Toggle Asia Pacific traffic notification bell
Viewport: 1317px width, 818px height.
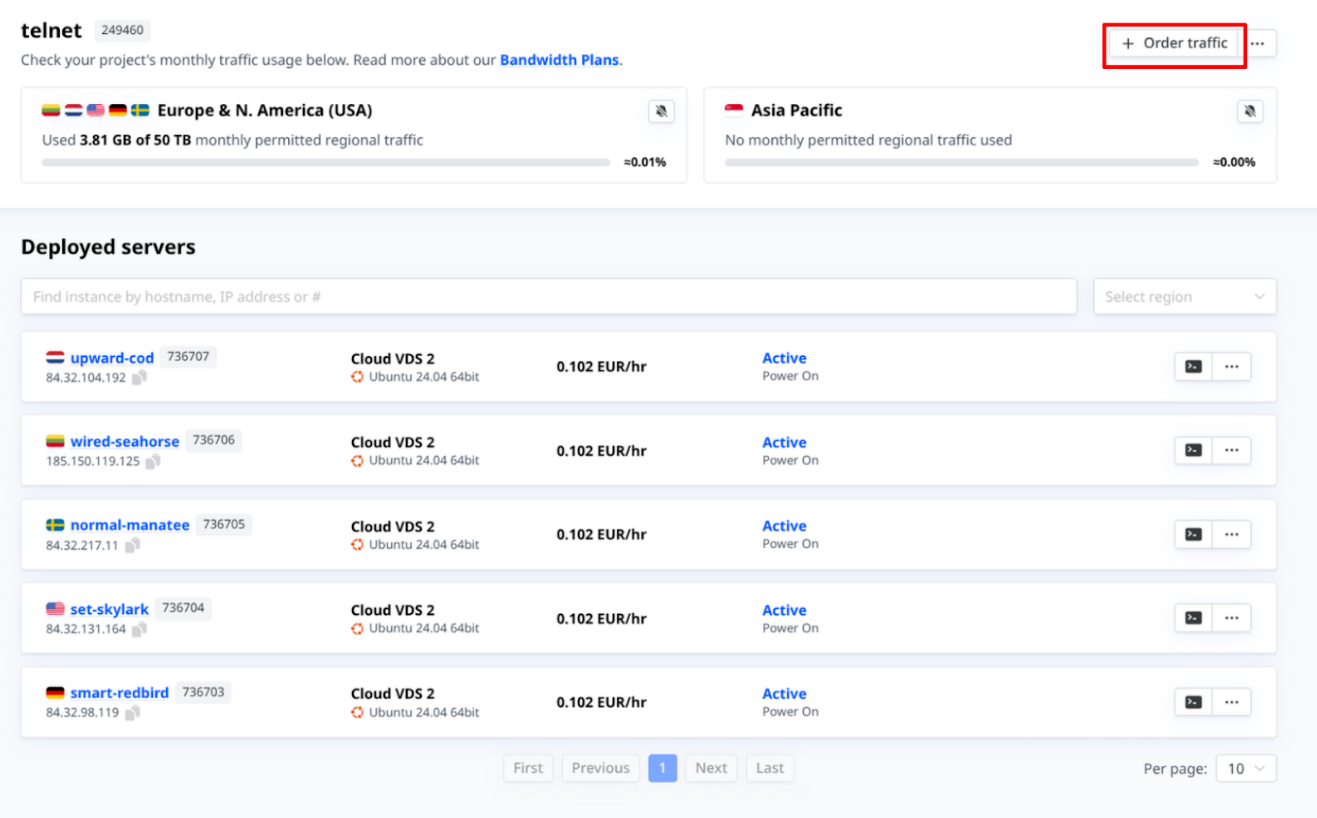click(1249, 111)
